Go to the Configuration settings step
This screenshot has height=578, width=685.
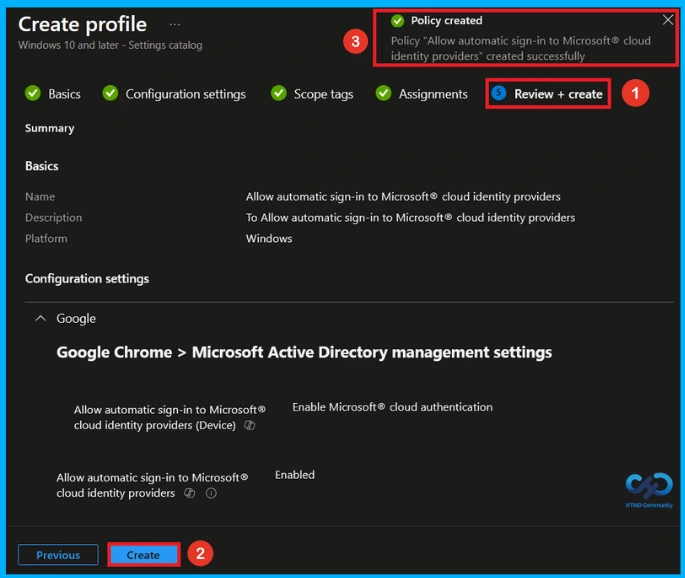pyautogui.click(x=186, y=94)
